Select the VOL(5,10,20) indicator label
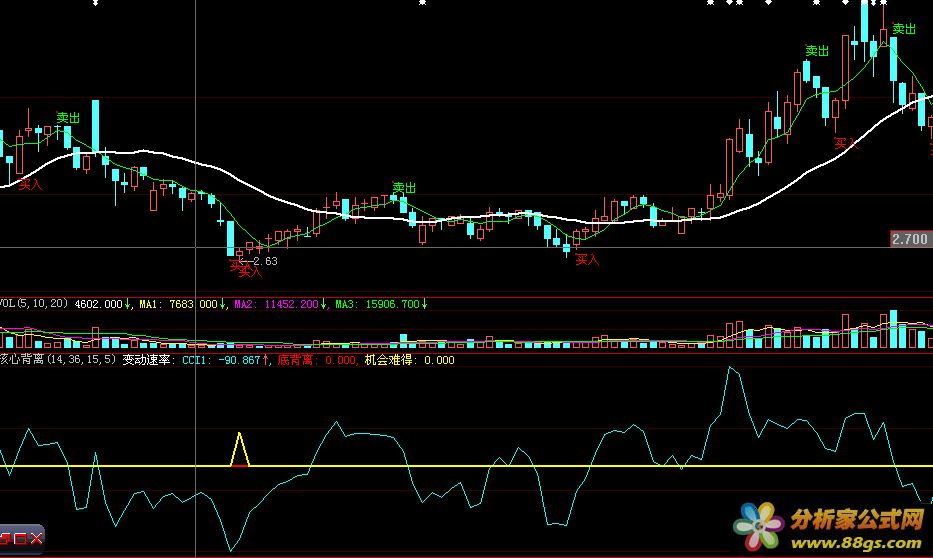 click(x=34, y=303)
